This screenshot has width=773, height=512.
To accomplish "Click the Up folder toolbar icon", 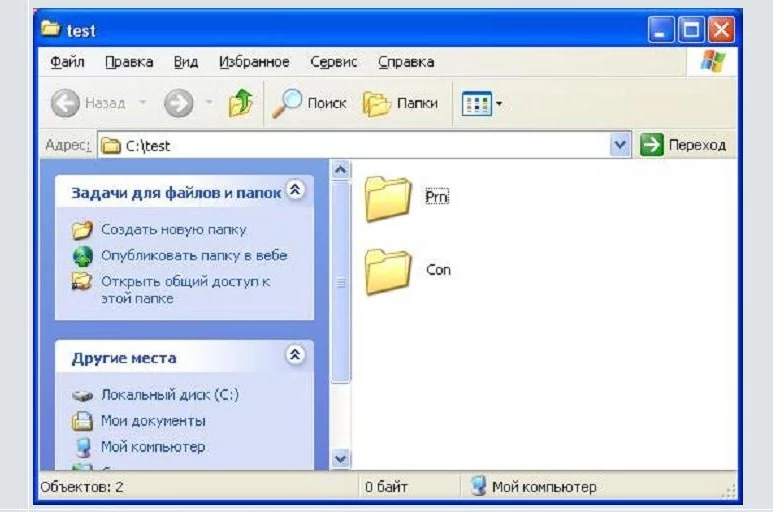I will coord(241,103).
